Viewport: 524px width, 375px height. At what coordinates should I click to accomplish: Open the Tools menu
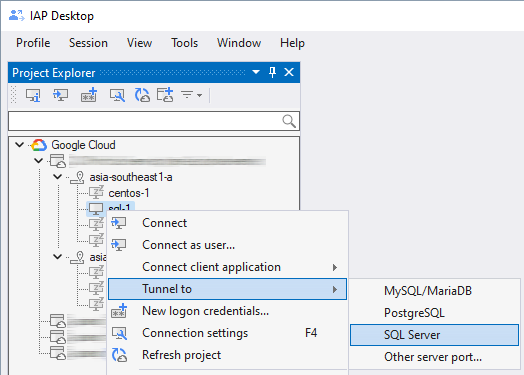(x=184, y=43)
